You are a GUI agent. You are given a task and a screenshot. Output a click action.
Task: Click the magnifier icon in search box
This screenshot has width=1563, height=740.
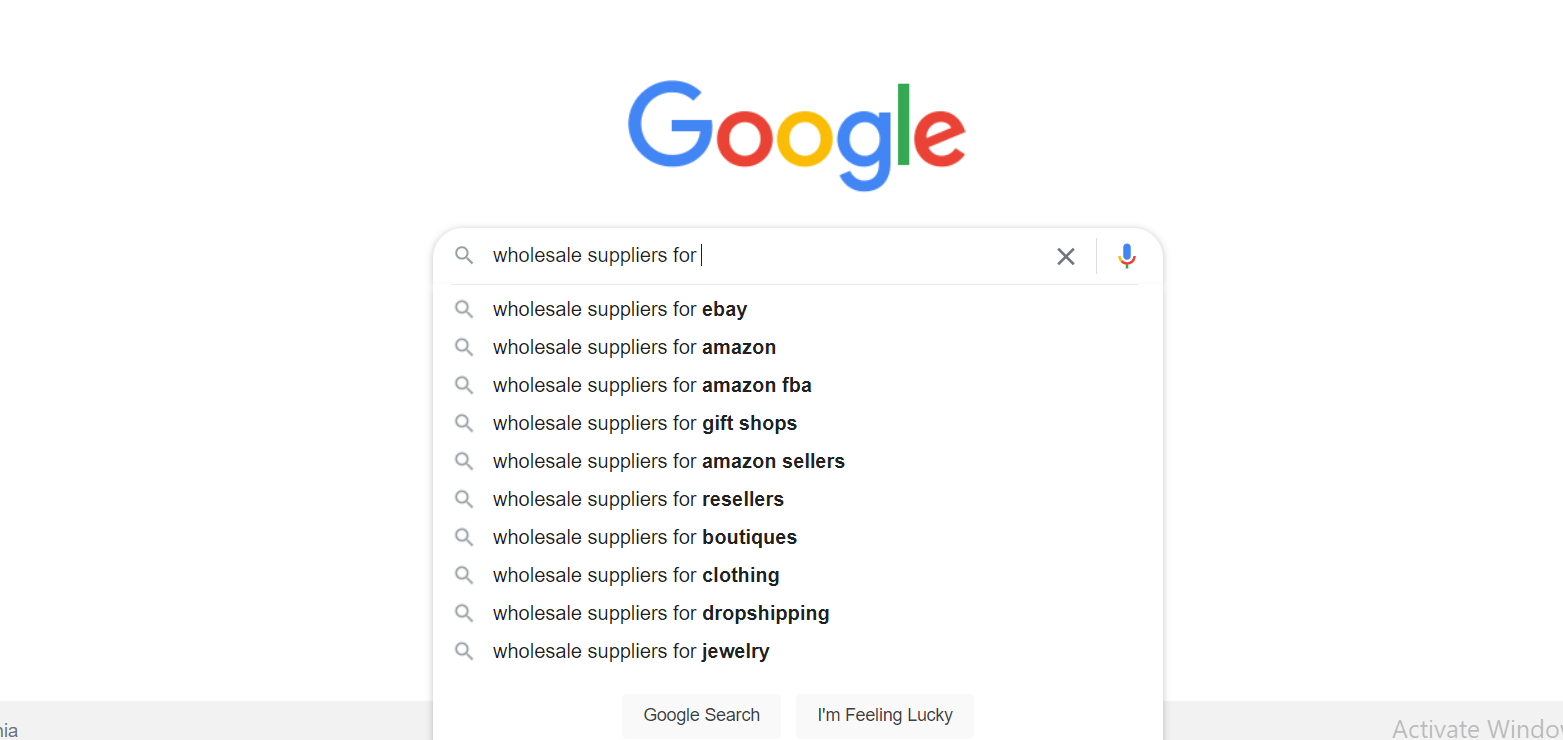[464, 255]
